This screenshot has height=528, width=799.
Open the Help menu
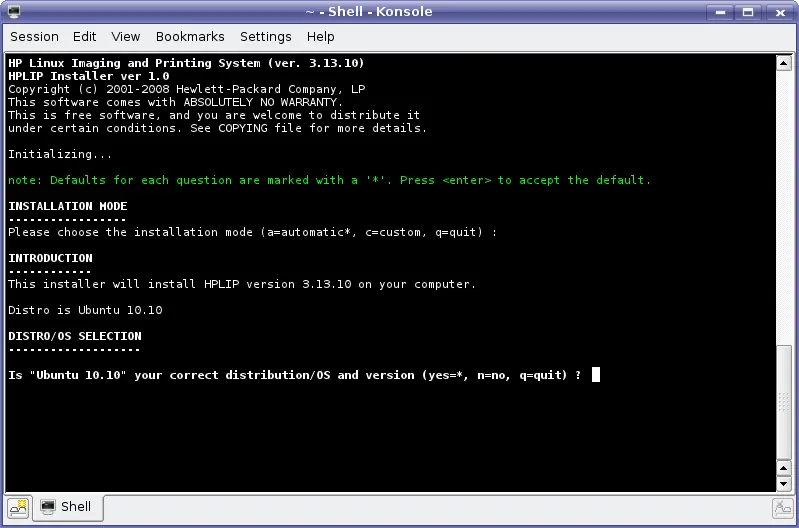point(321,37)
